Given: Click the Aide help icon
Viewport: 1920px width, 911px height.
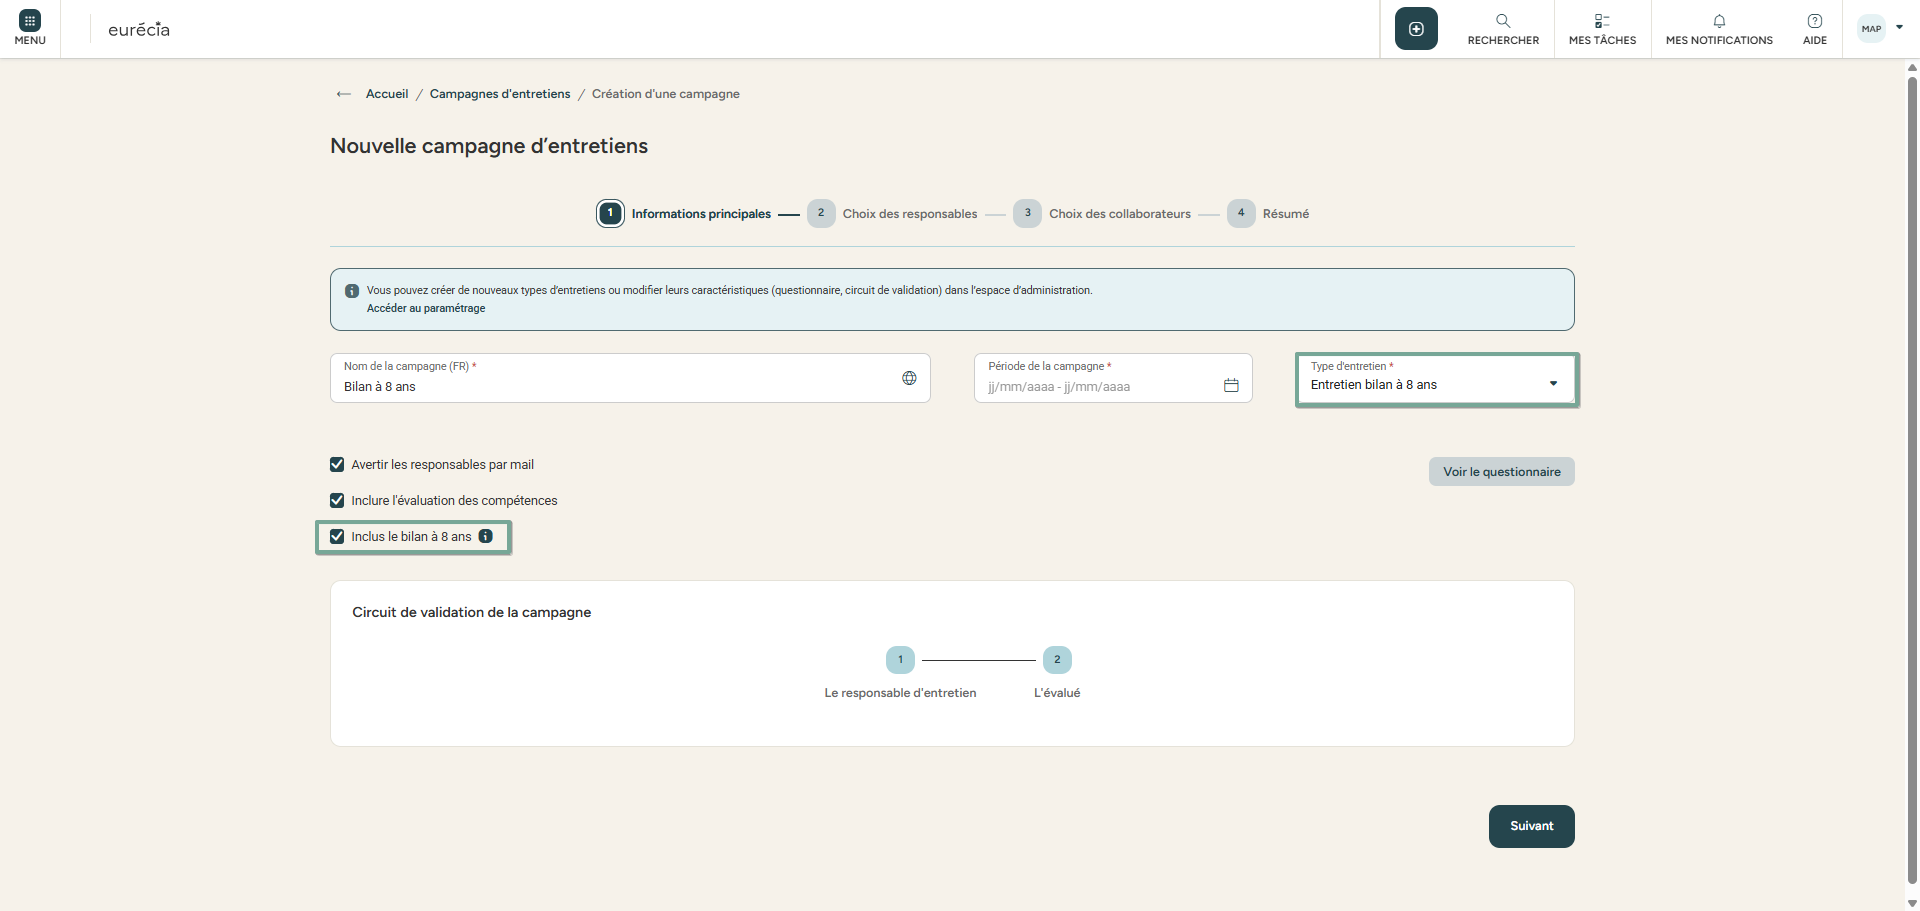Looking at the screenshot, I should [1814, 21].
